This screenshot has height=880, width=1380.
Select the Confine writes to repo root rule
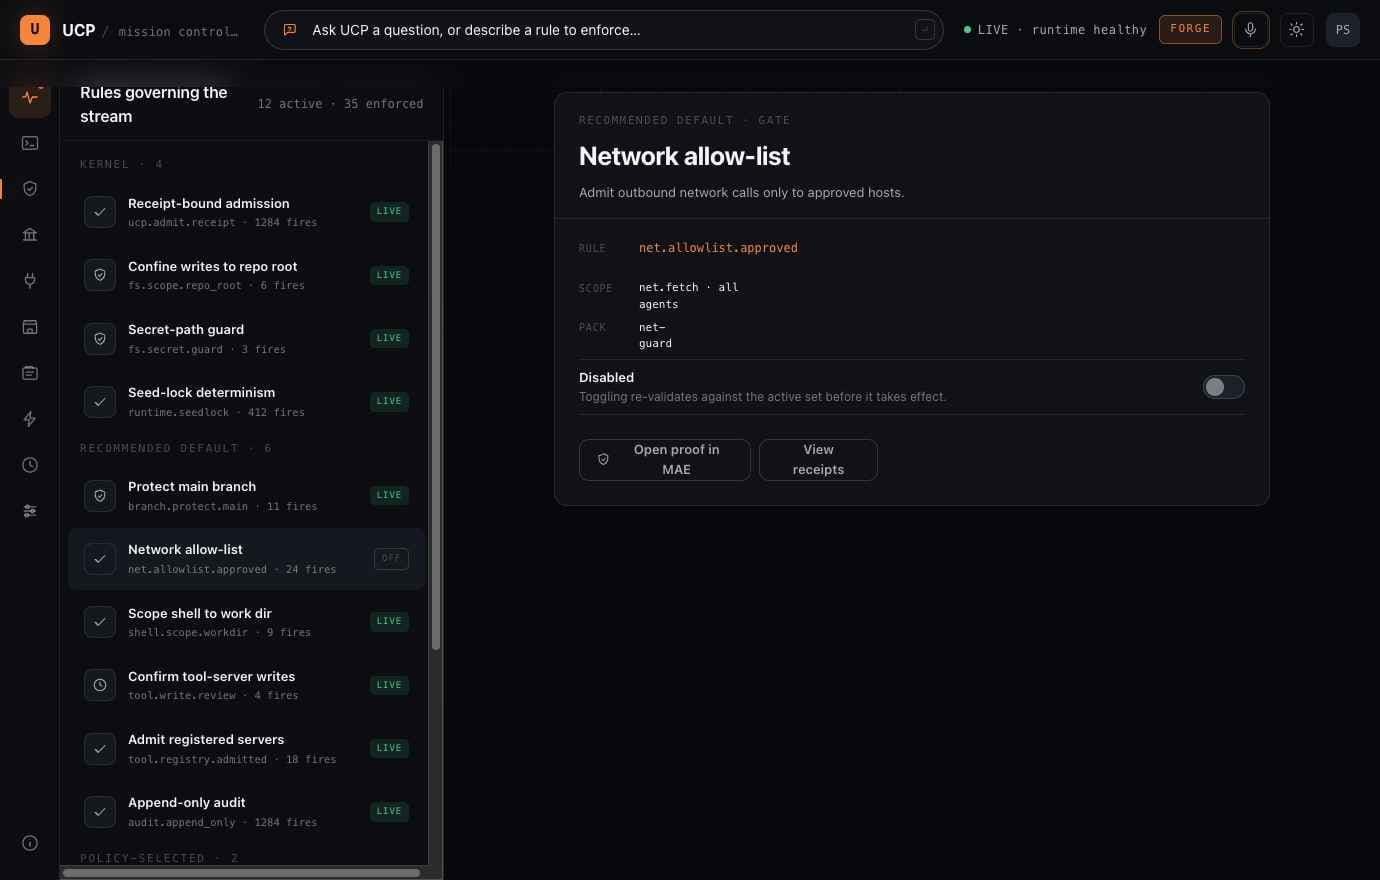tap(247, 275)
